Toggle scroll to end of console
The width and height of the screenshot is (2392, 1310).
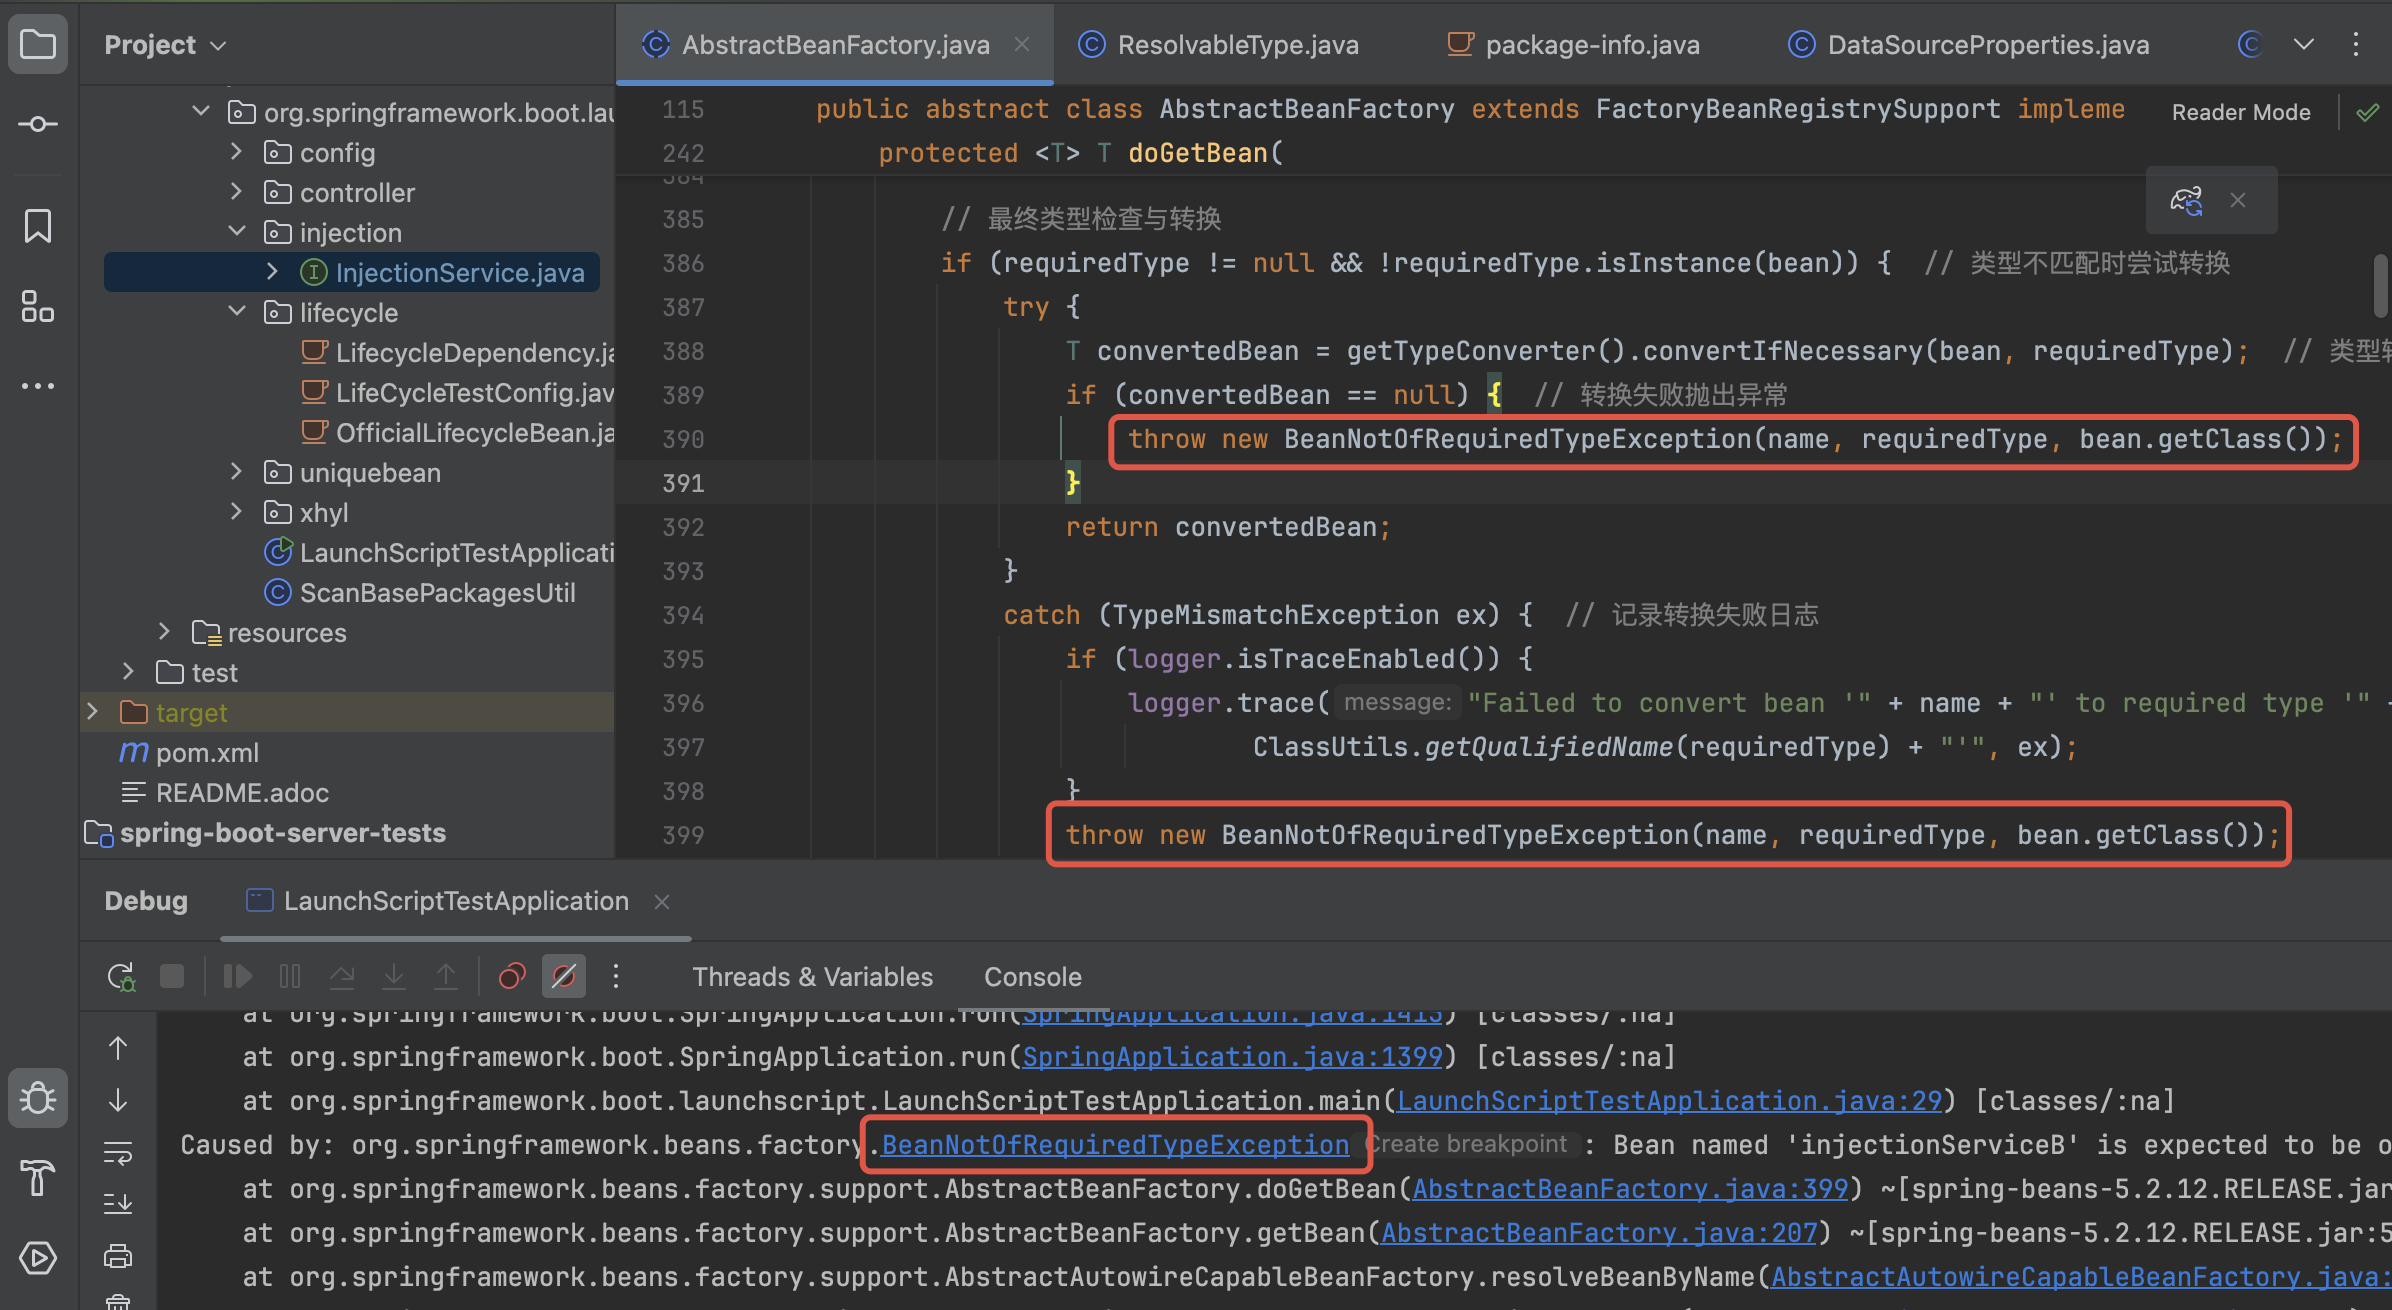coord(118,1204)
